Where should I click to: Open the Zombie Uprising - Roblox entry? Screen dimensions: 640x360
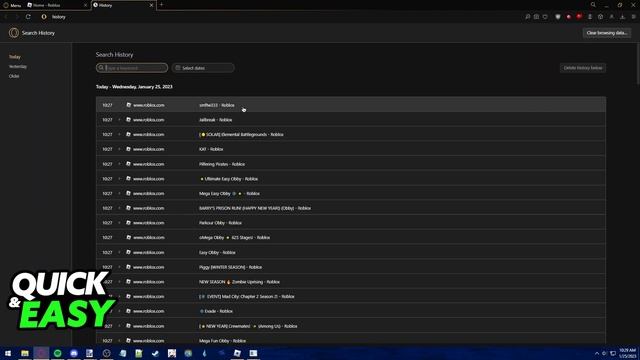[x=351, y=282]
